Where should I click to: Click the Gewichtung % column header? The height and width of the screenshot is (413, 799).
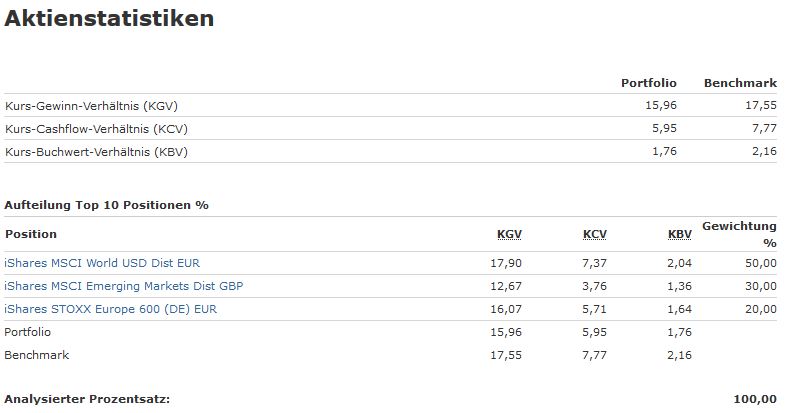740,234
